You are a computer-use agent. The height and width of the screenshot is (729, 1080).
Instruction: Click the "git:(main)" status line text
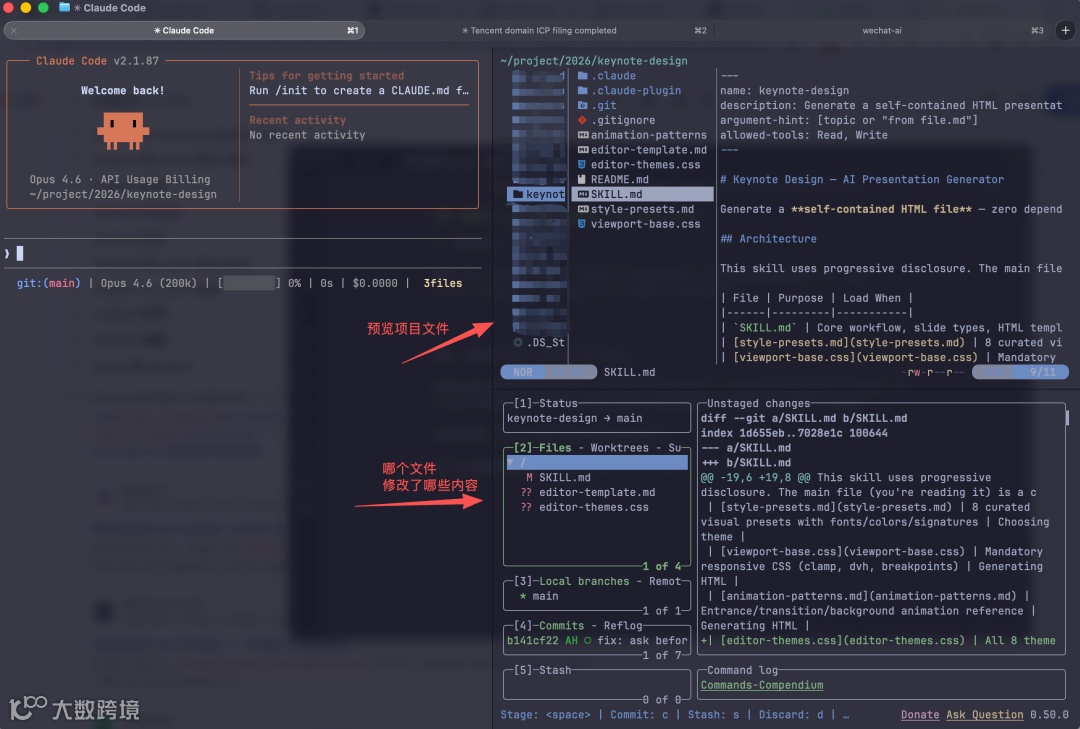[x=48, y=283]
